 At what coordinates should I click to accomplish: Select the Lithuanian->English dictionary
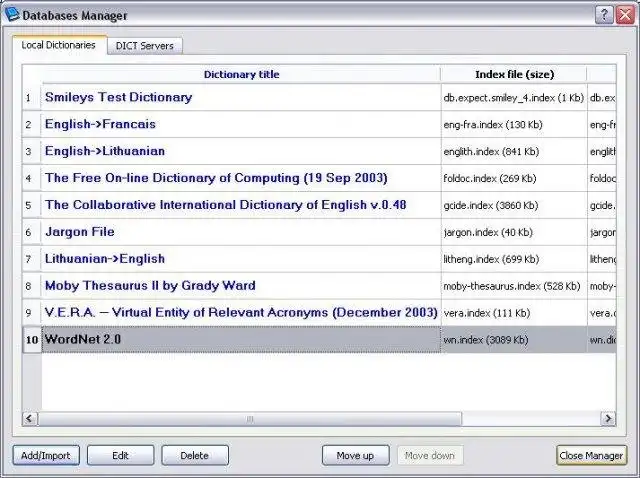coord(241,259)
